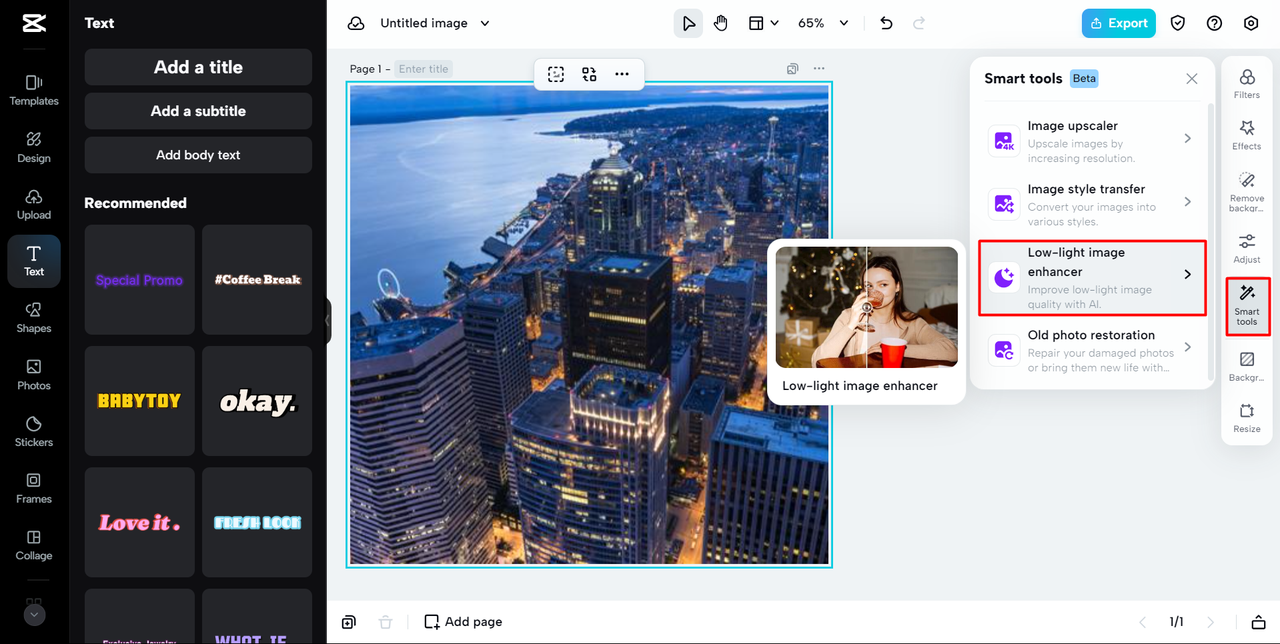Open Old photo restoration tool
1280x644 pixels.
(x=1092, y=351)
